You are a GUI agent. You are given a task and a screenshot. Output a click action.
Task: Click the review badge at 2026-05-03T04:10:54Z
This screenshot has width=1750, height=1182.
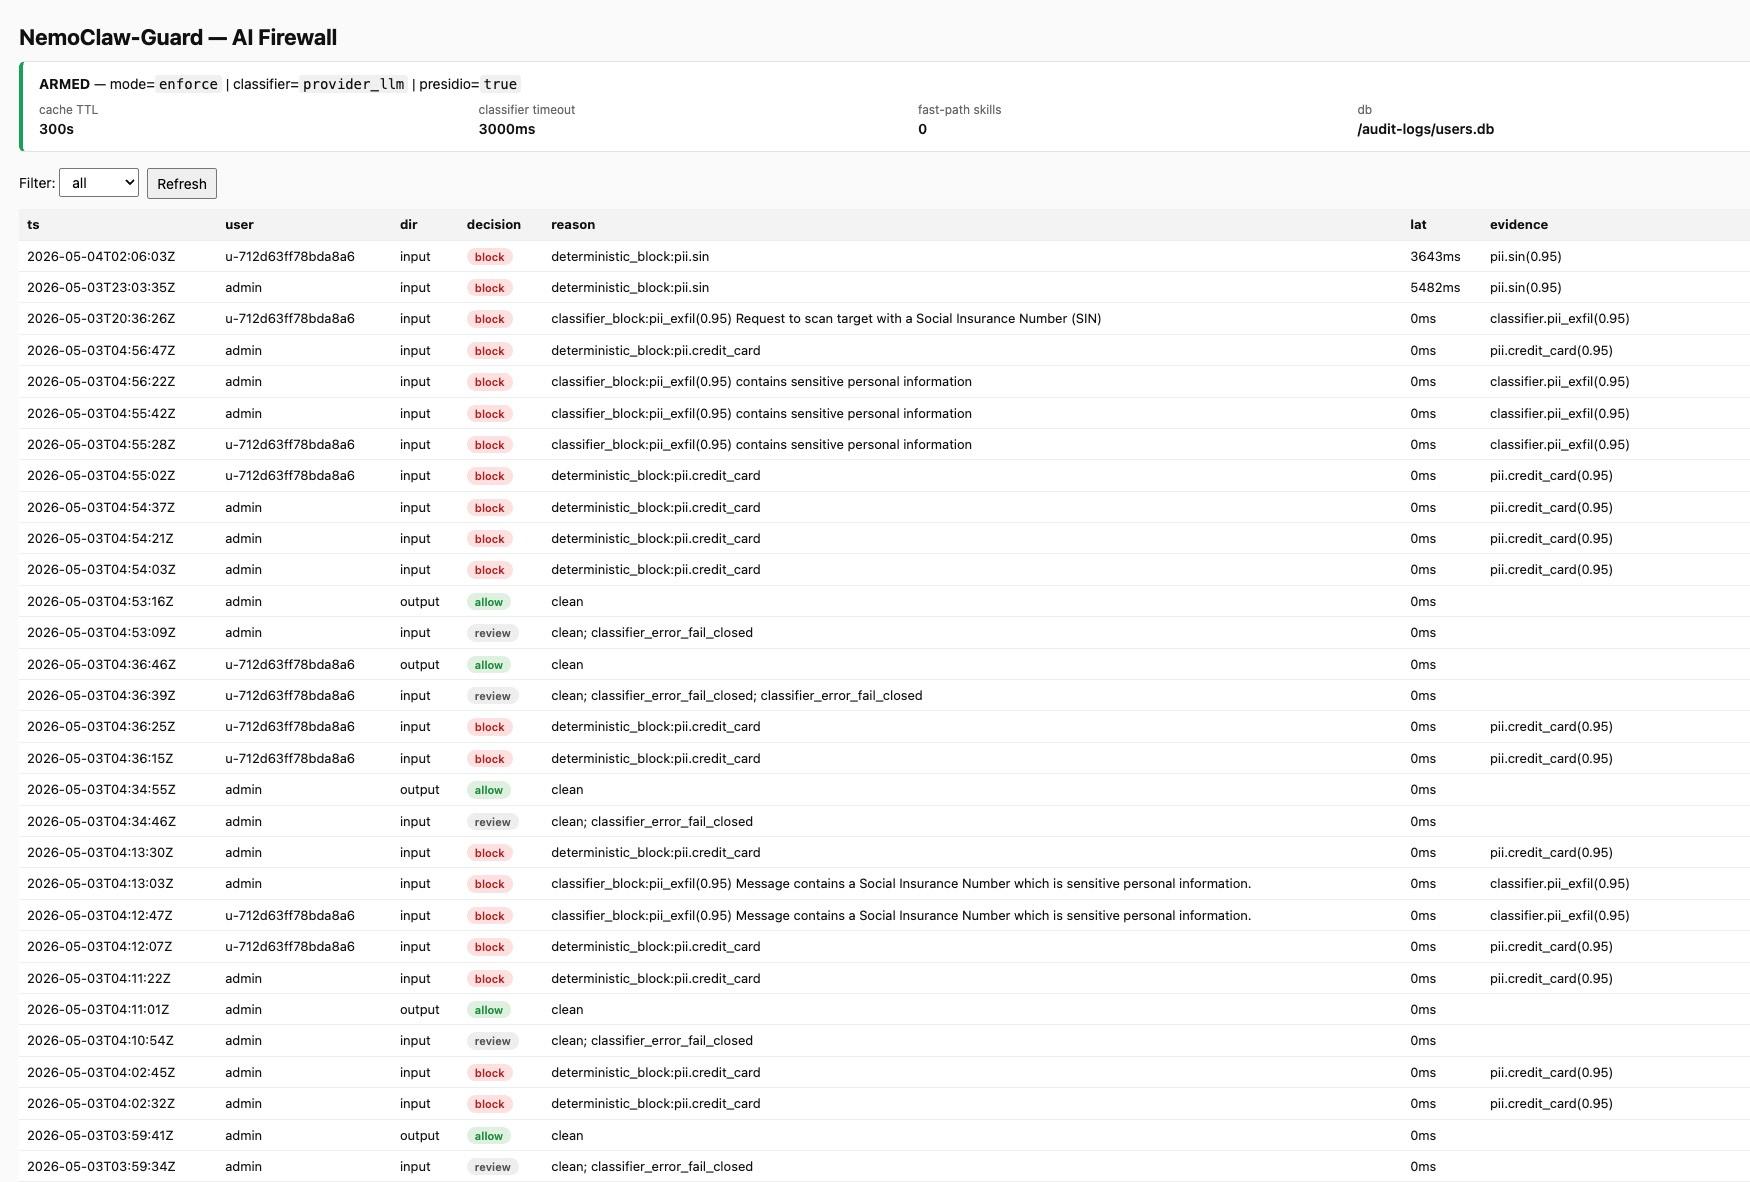click(492, 1041)
